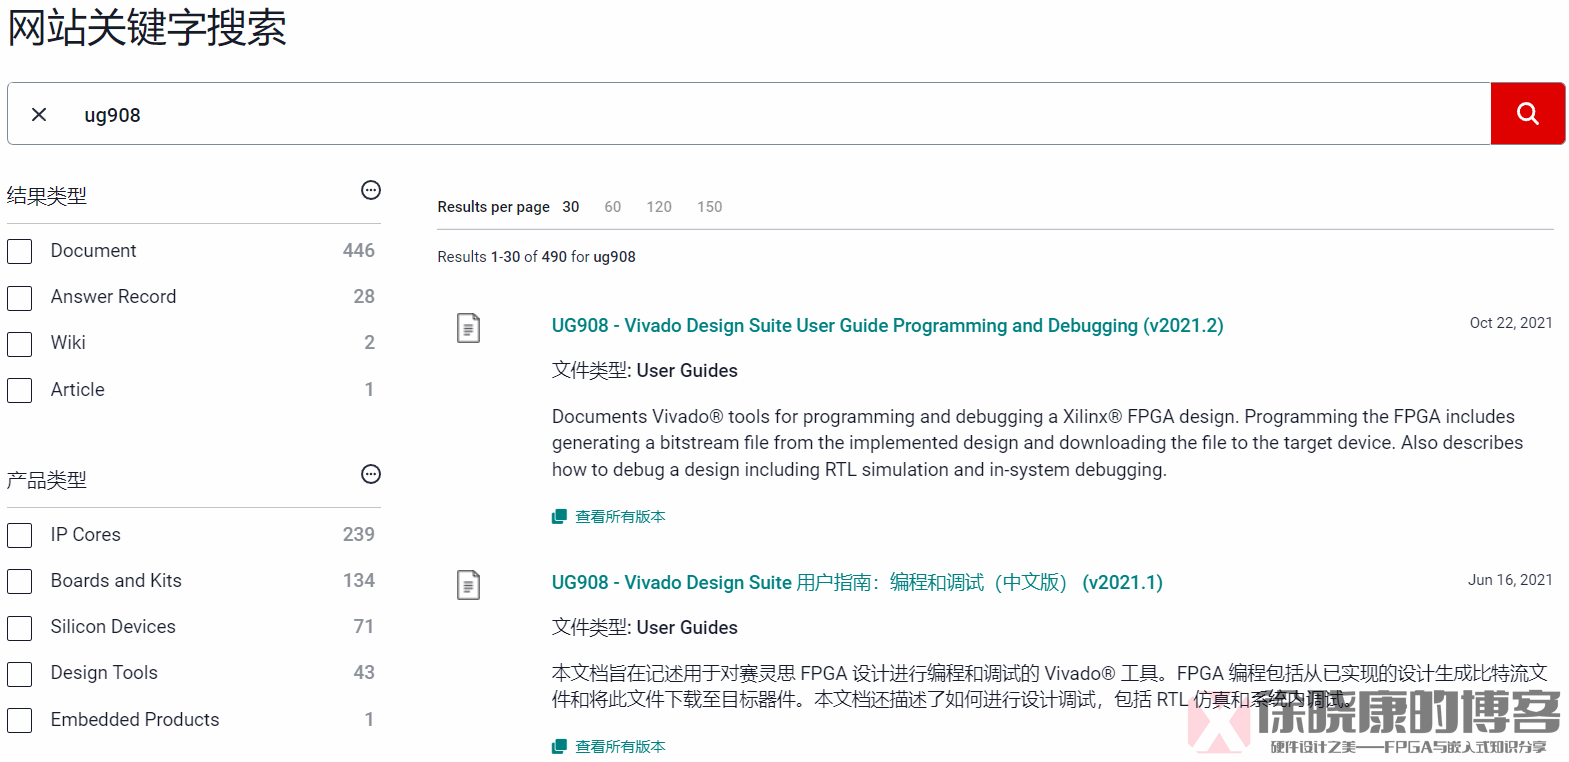Click the Document filter label
1569x762 pixels.
(94, 251)
